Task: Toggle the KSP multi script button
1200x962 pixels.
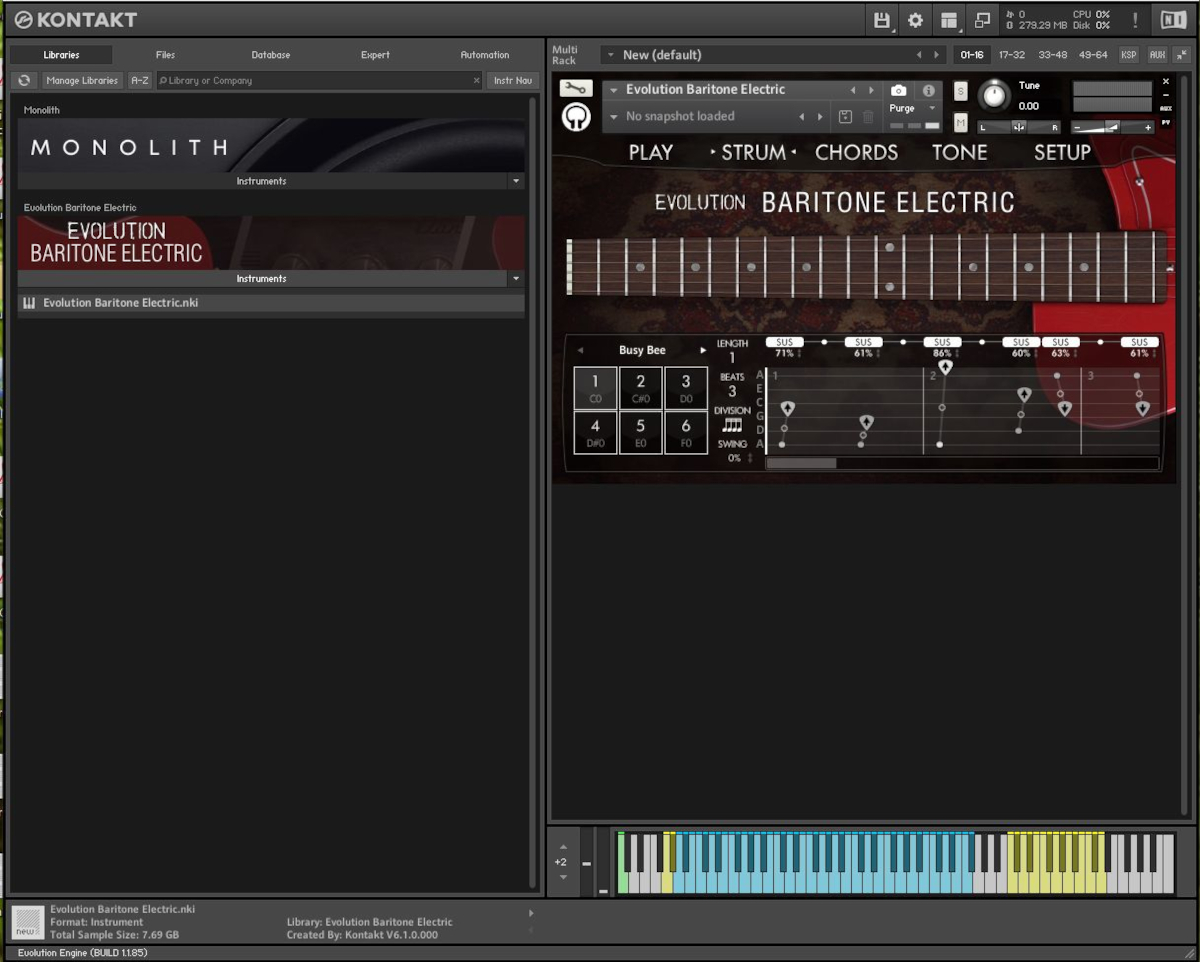Action: 1128,55
